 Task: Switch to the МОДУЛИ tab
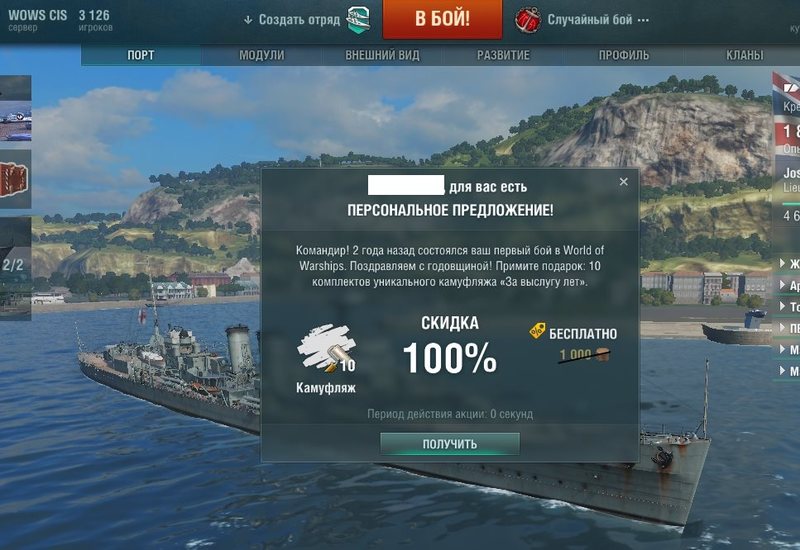coord(262,55)
